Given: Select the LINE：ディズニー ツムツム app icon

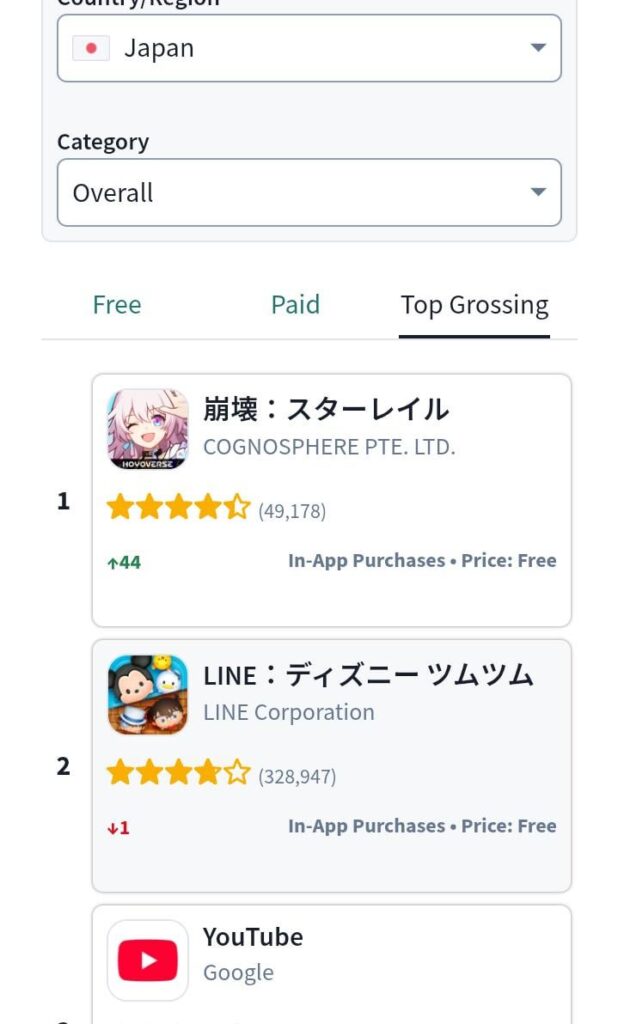Looking at the screenshot, I should point(146,694).
